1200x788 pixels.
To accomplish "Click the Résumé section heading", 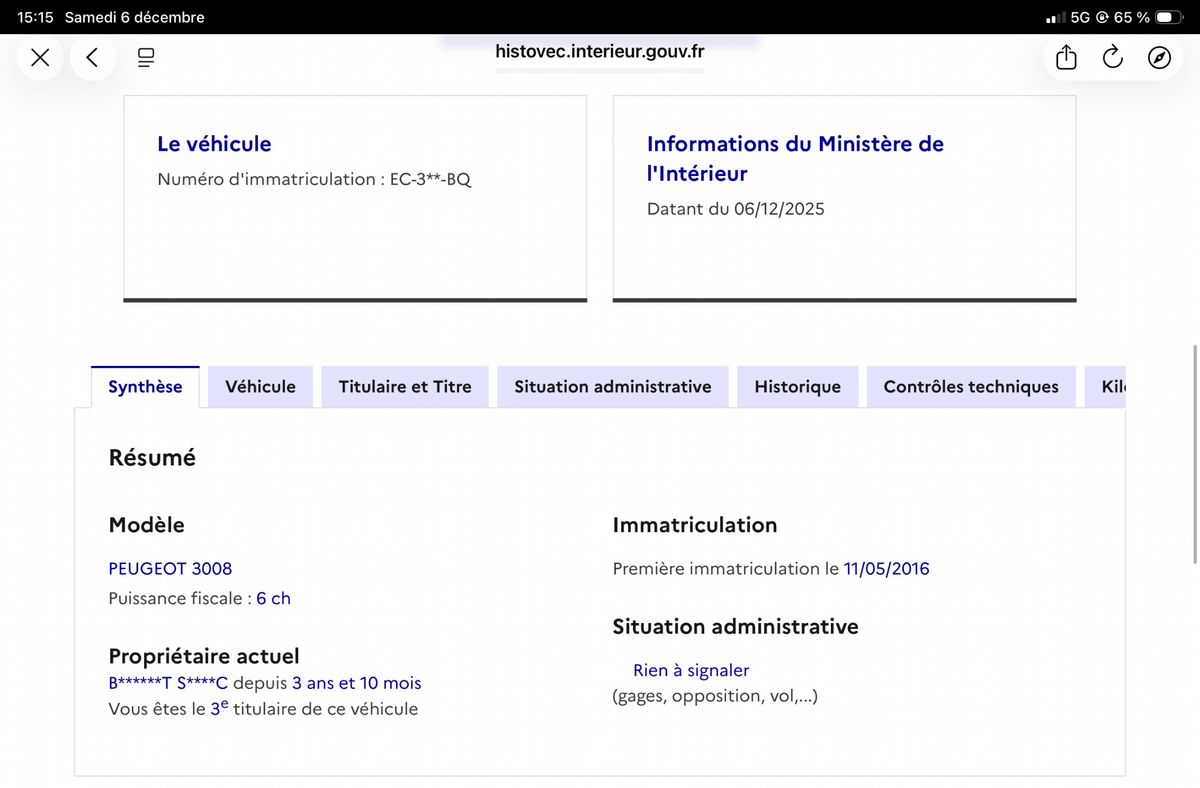I will (152, 458).
